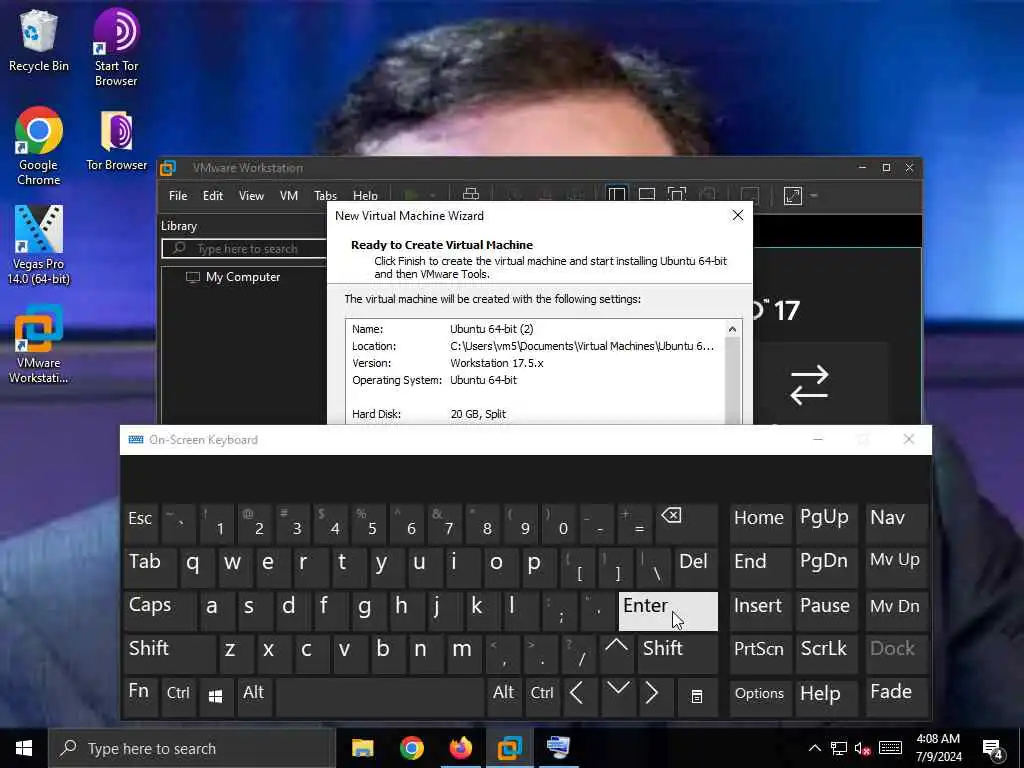This screenshot has height=768, width=1024.
Task: Toggle ScrLk key on On-Screen Keyboard
Action: tap(825, 653)
